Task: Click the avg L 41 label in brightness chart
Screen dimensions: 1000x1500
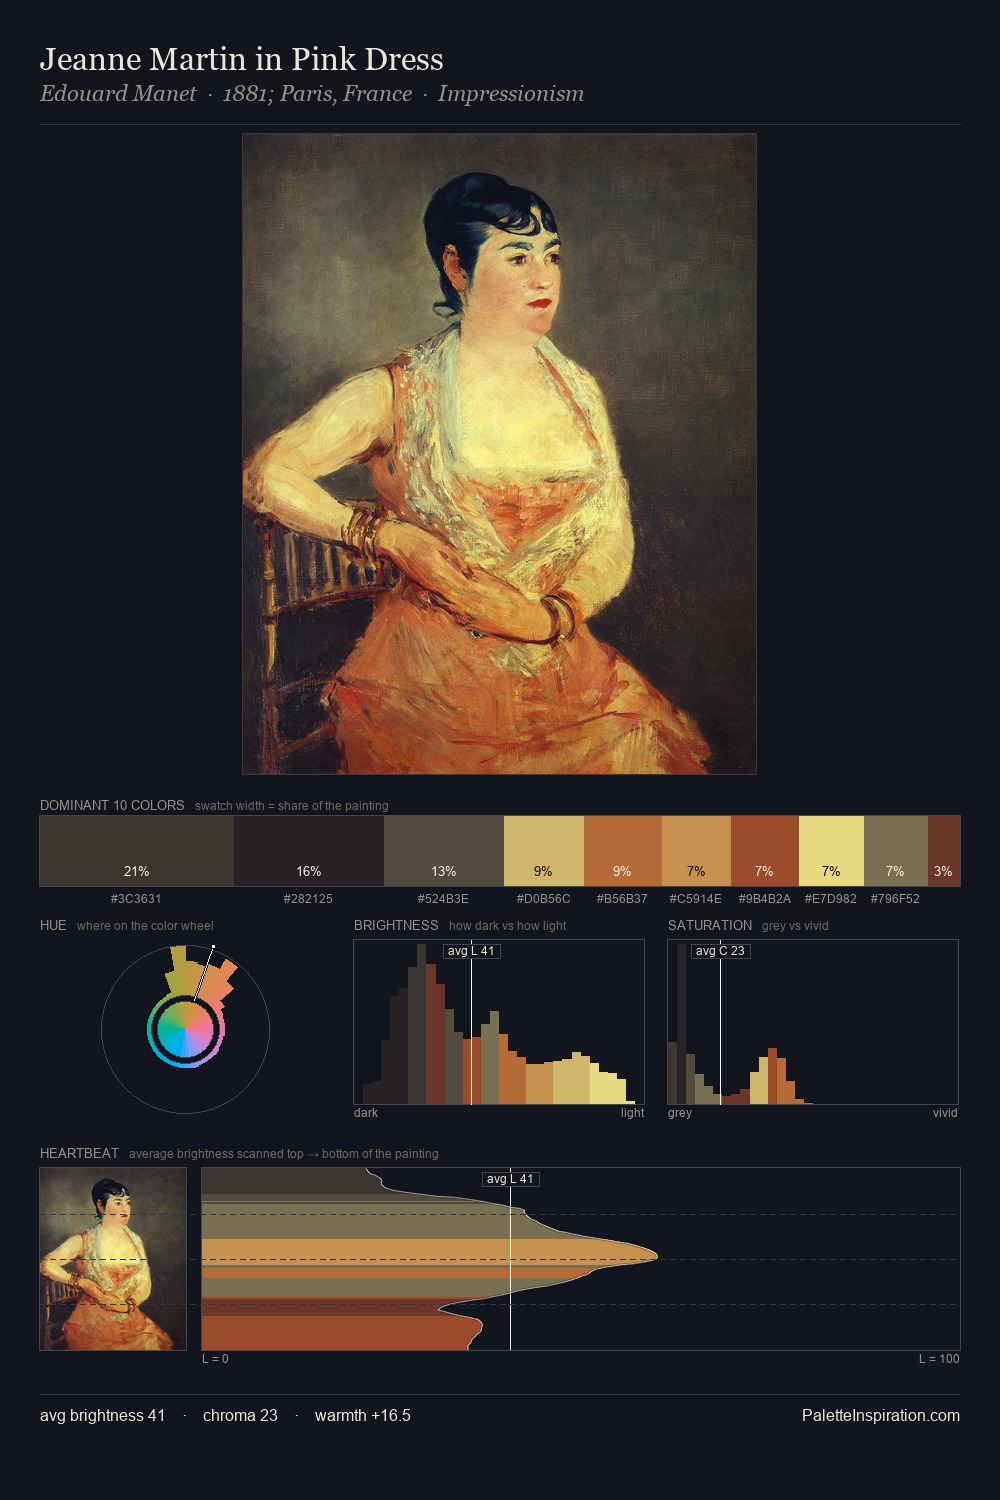Action: click(471, 951)
